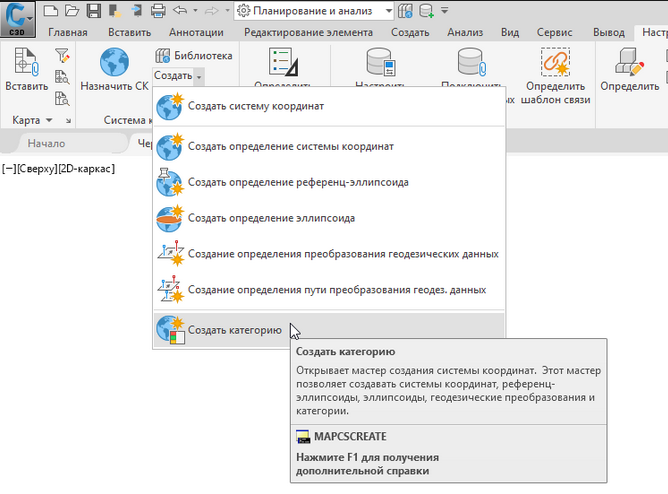Click Создание определения преобразования геодезических данных
The height and width of the screenshot is (494, 668).
point(342,254)
